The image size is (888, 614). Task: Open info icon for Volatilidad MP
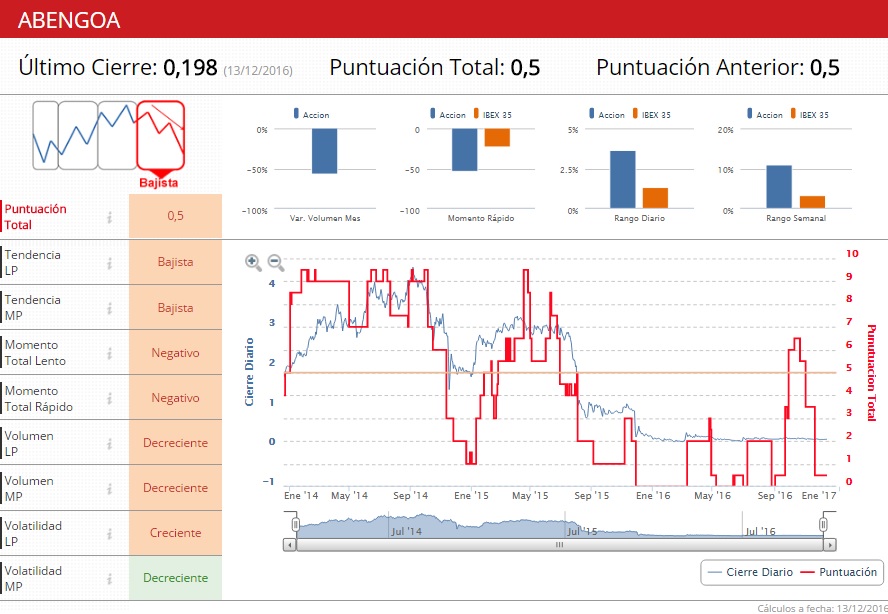[109, 578]
